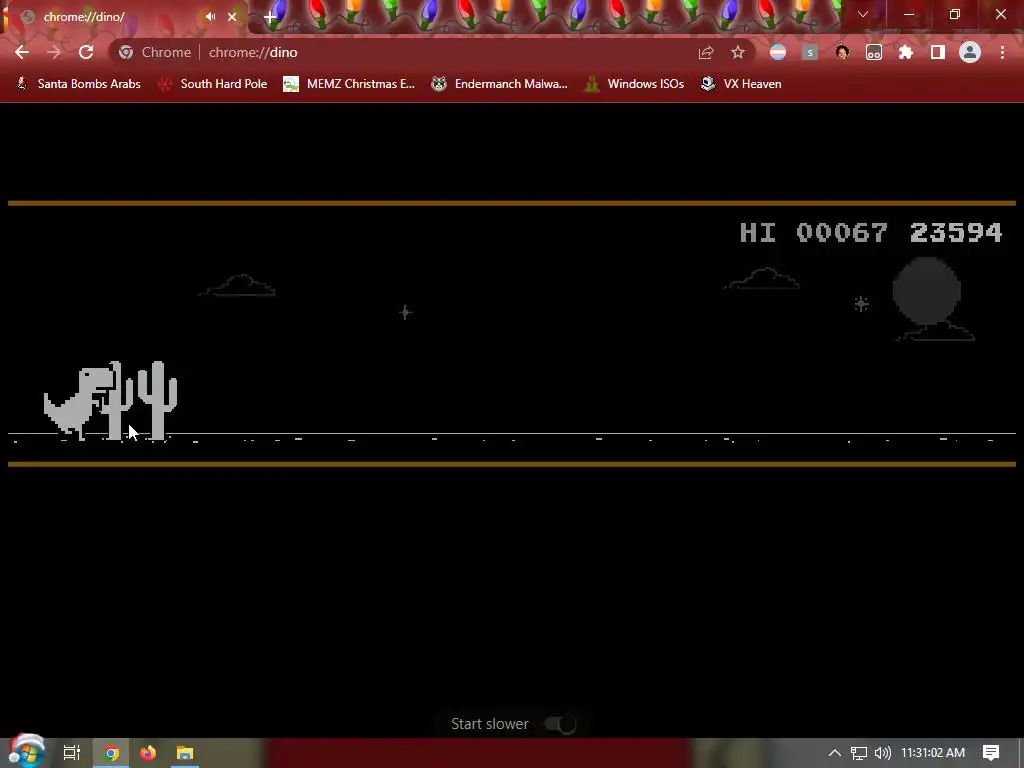Screen dimensions: 1024x768
Task: Bookmark this tab with the star icon
Action: pos(737,52)
